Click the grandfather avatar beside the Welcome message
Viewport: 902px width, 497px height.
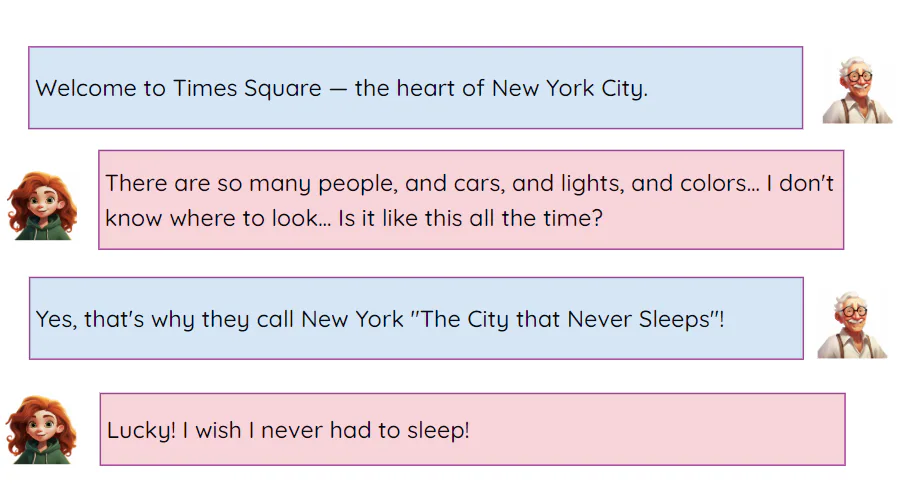pyautogui.click(x=857, y=90)
